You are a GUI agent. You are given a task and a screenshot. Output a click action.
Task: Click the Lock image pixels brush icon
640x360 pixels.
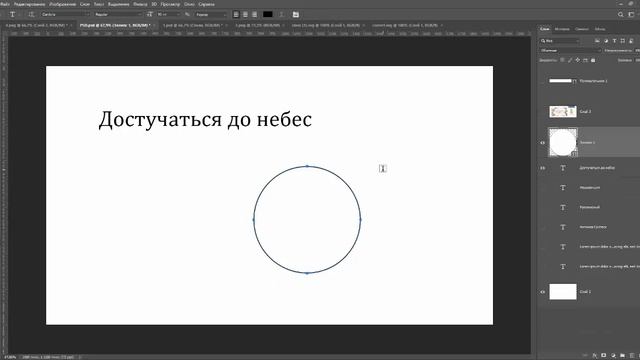(x=570, y=60)
